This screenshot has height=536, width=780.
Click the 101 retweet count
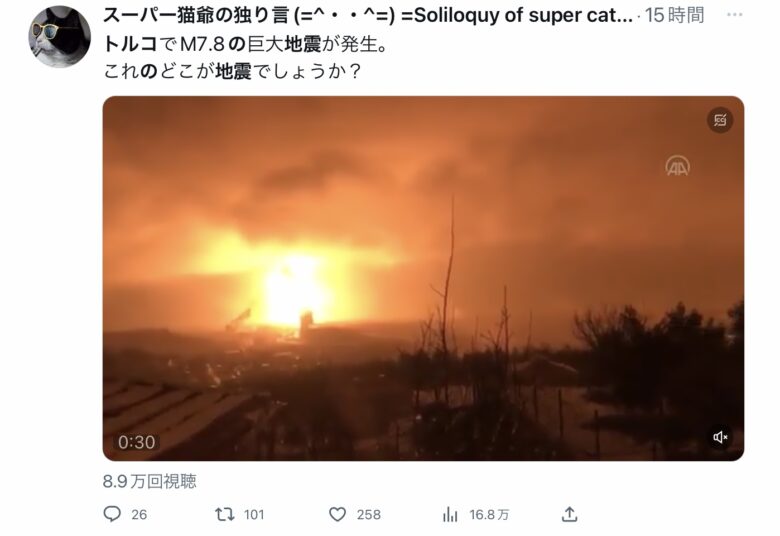(254, 515)
